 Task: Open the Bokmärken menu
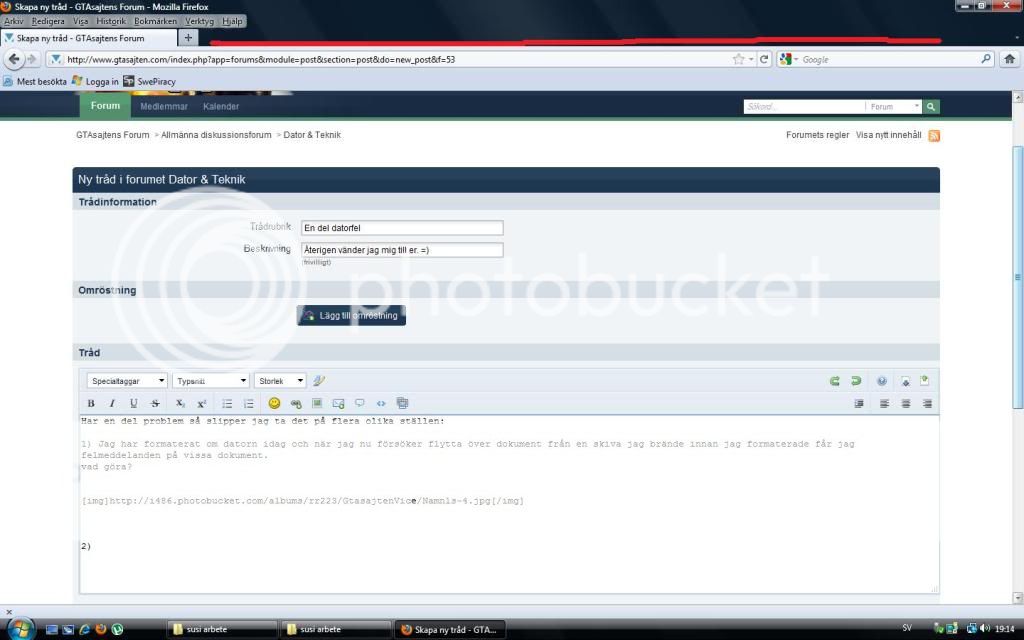tap(155, 21)
